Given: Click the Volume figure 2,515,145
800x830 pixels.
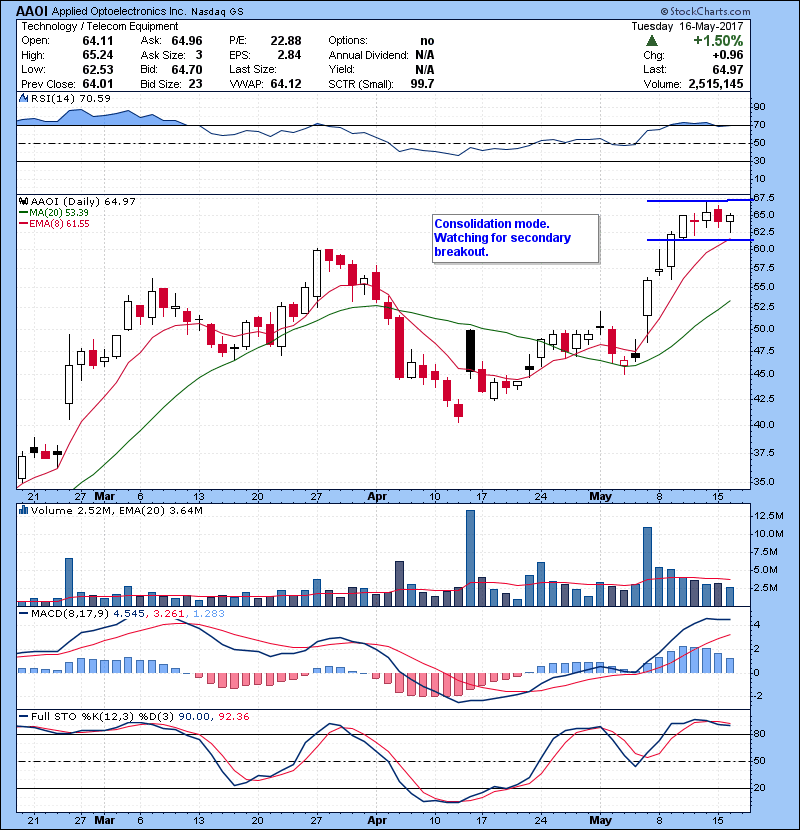Looking at the screenshot, I should click(x=716, y=84).
